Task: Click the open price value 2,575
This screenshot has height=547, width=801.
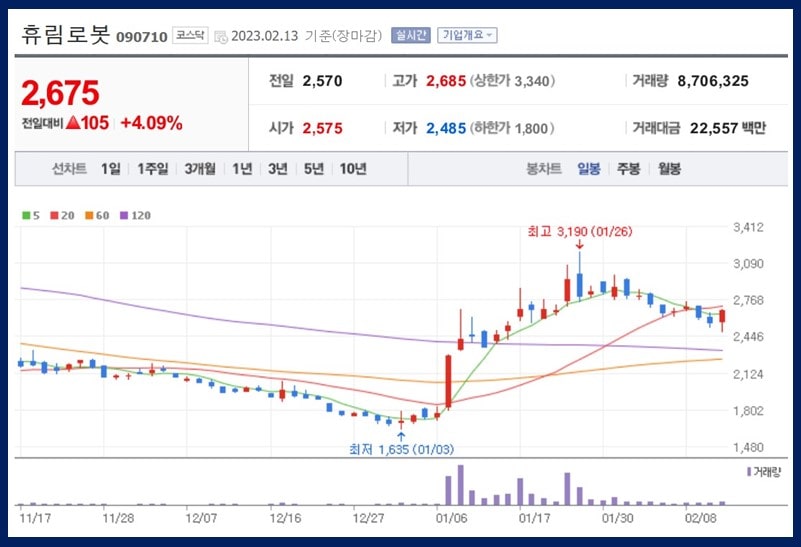Action: click(x=322, y=128)
